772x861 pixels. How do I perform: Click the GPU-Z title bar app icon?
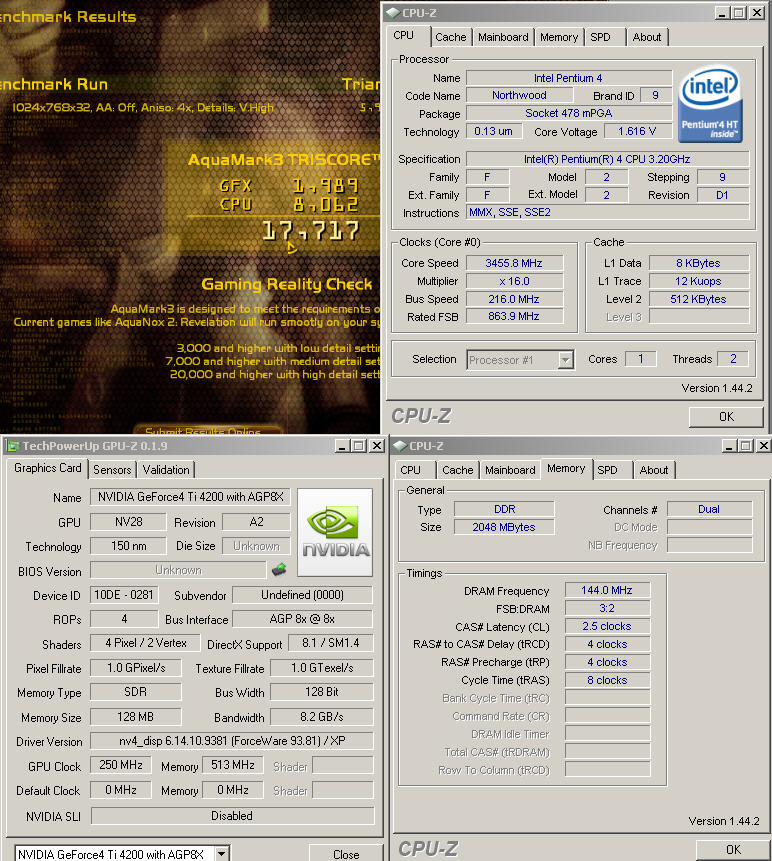pyautogui.click(x=13, y=446)
